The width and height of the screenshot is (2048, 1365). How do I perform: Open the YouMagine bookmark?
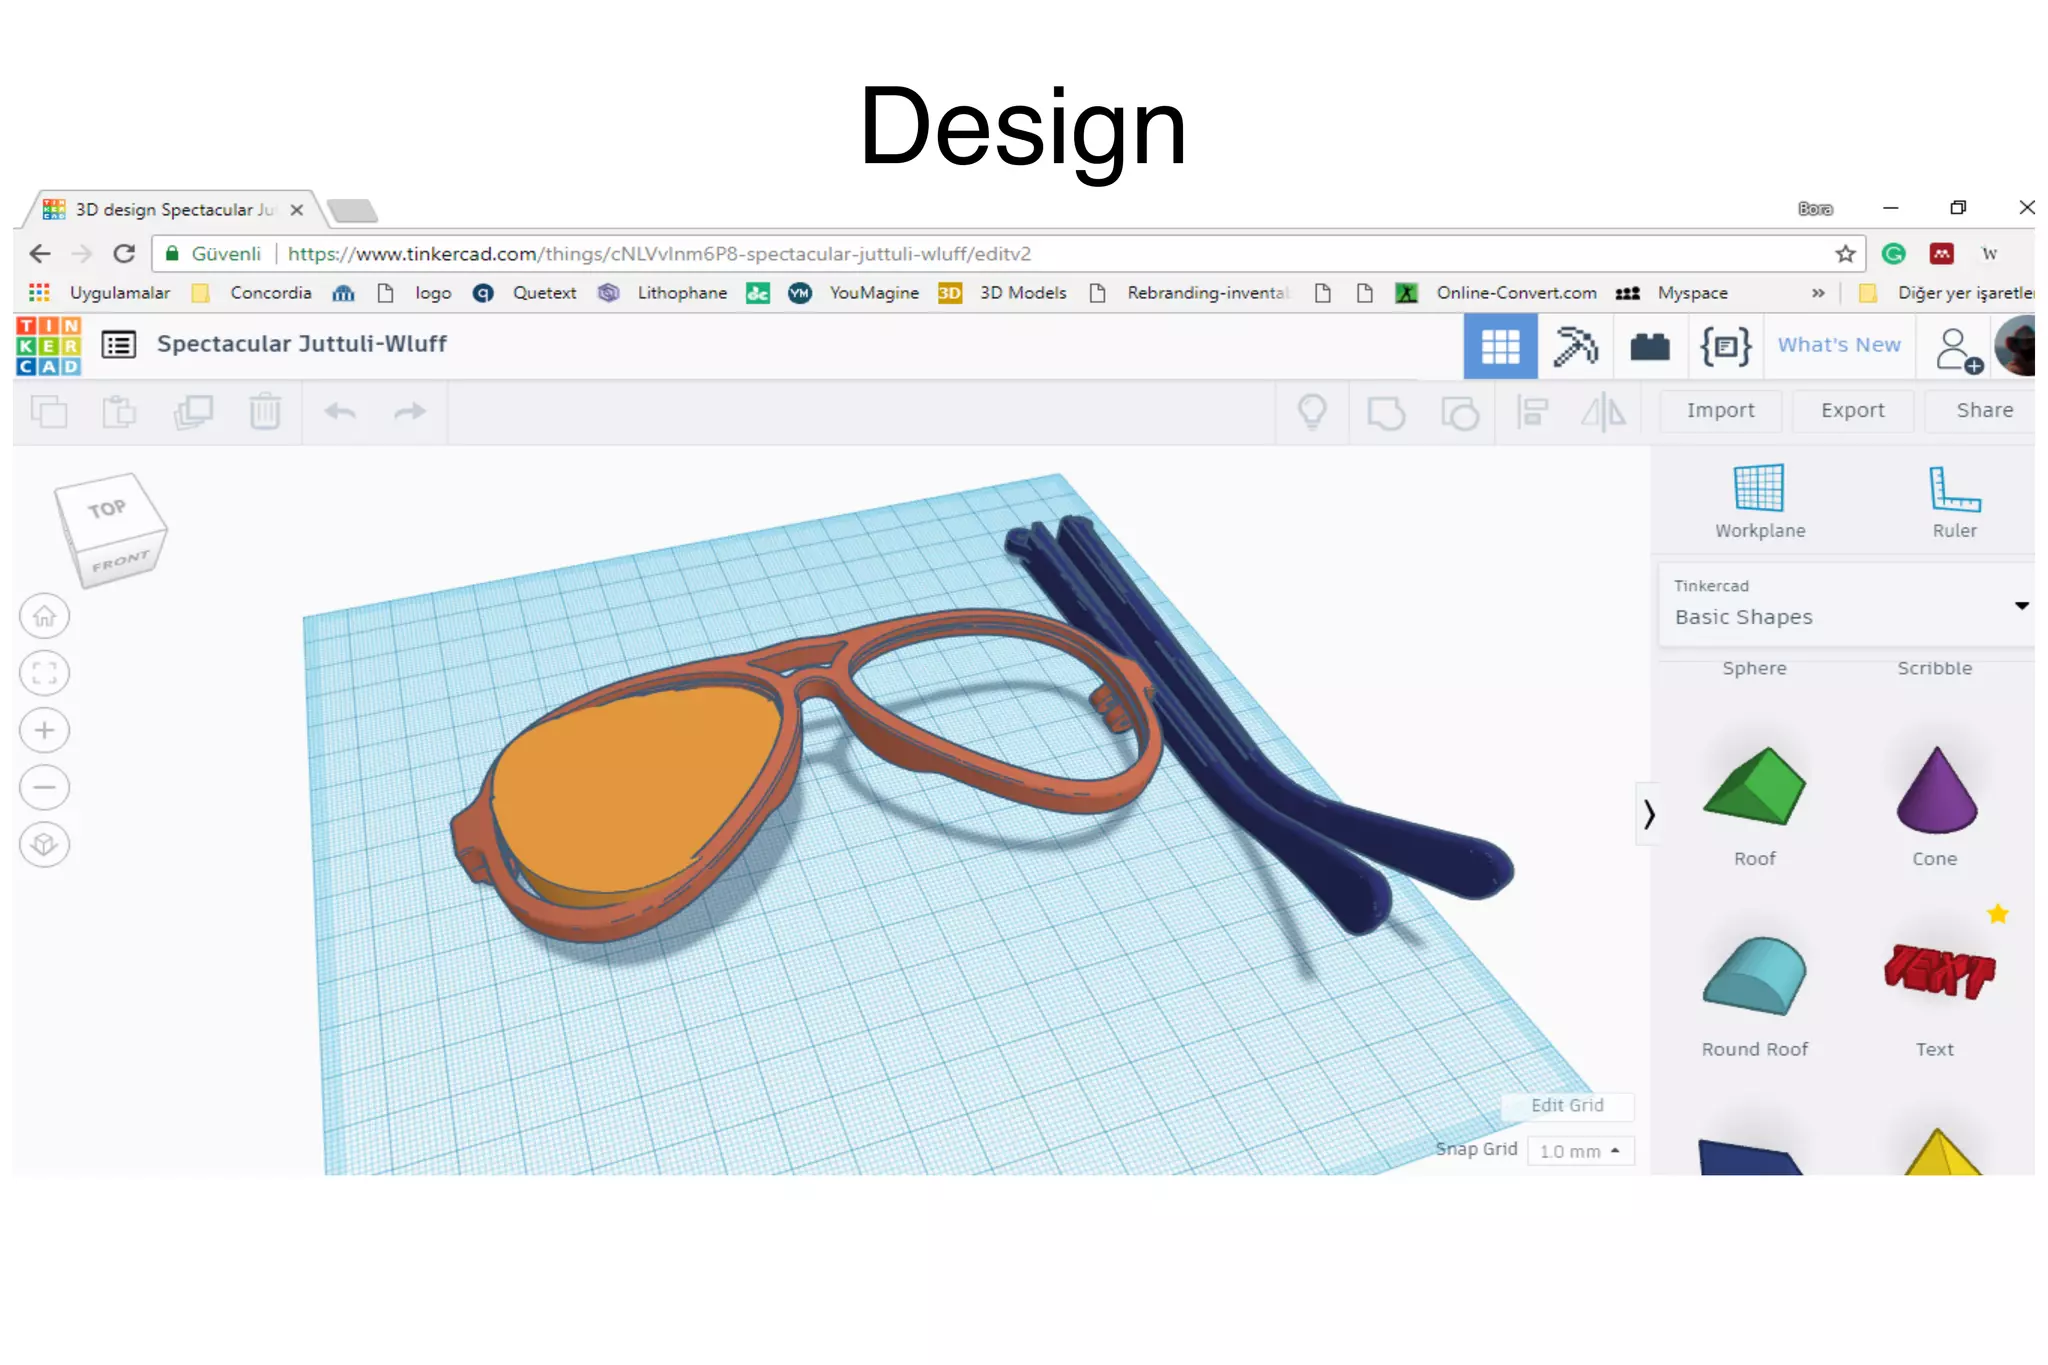tap(854, 293)
